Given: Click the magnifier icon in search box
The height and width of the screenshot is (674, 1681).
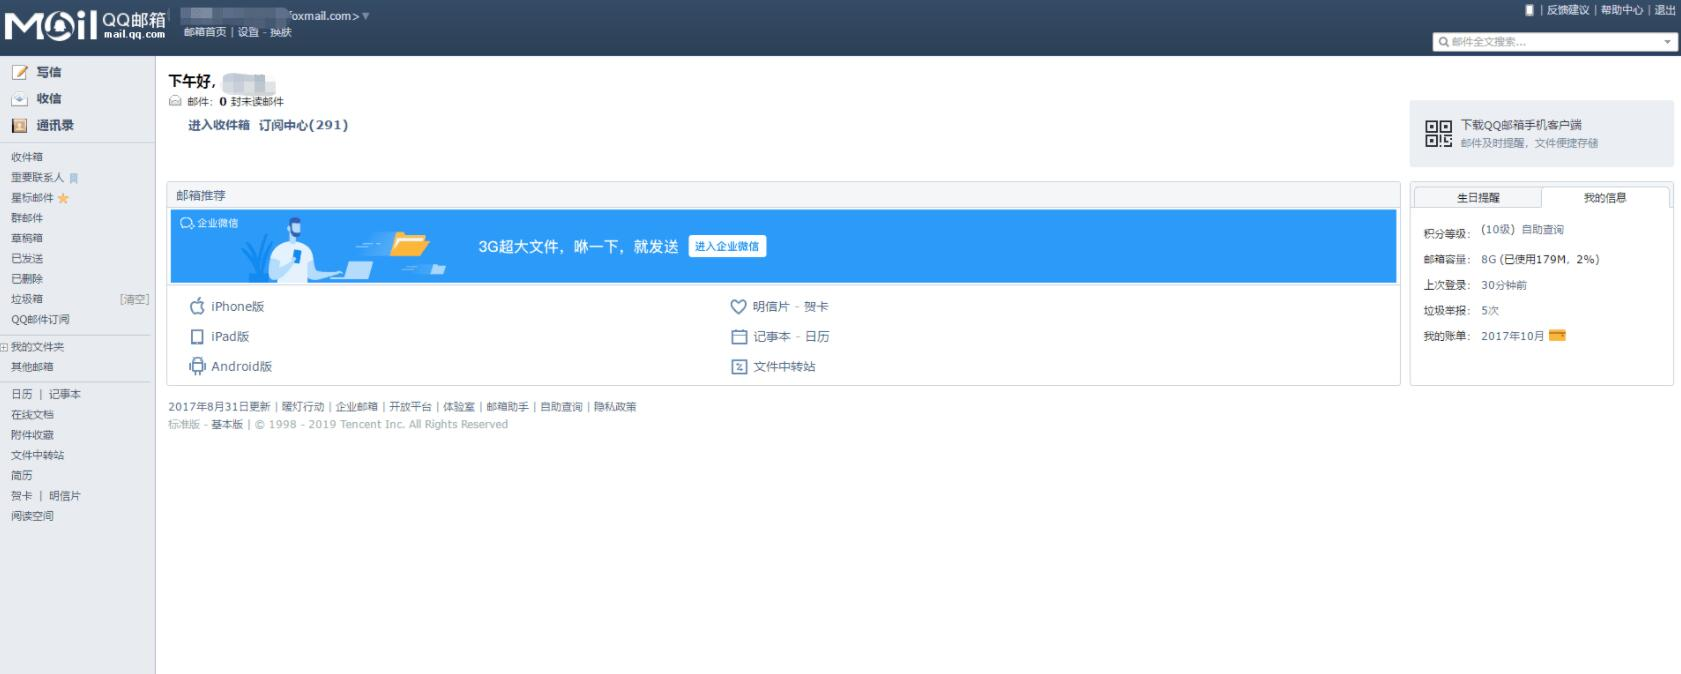Looking at the screenshot, I should click(x=1443, y=42).
